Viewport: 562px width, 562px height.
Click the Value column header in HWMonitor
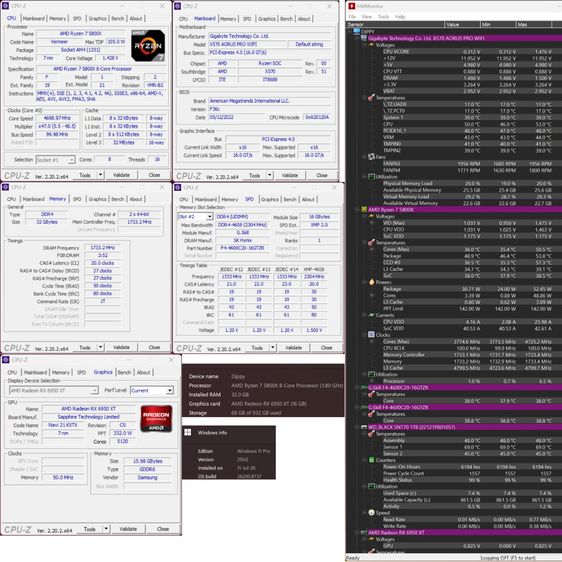coord(462,24)
